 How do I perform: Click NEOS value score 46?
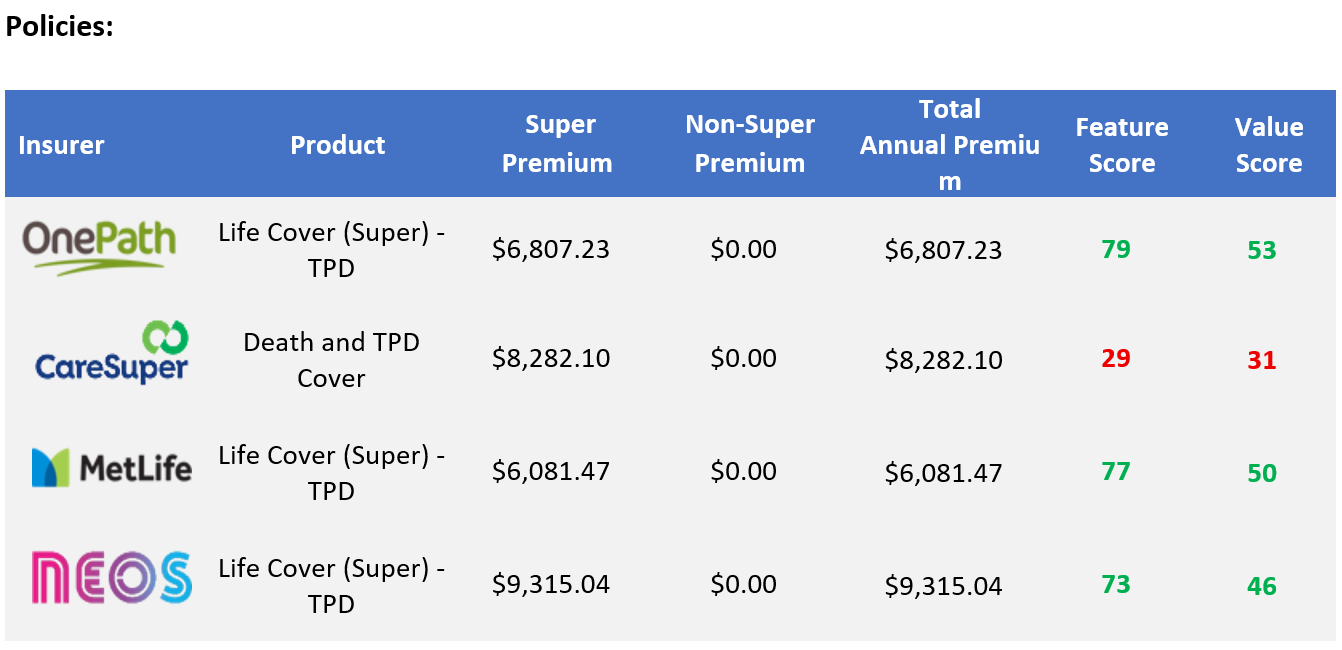coord(1262,586)
